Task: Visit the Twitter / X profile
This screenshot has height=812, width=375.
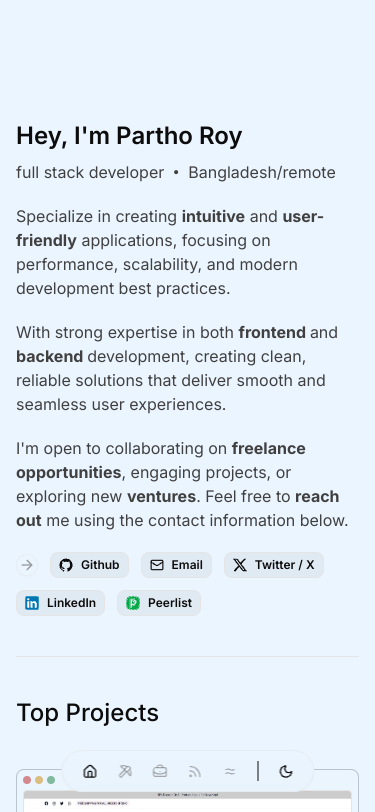Action: click(274, 565)
